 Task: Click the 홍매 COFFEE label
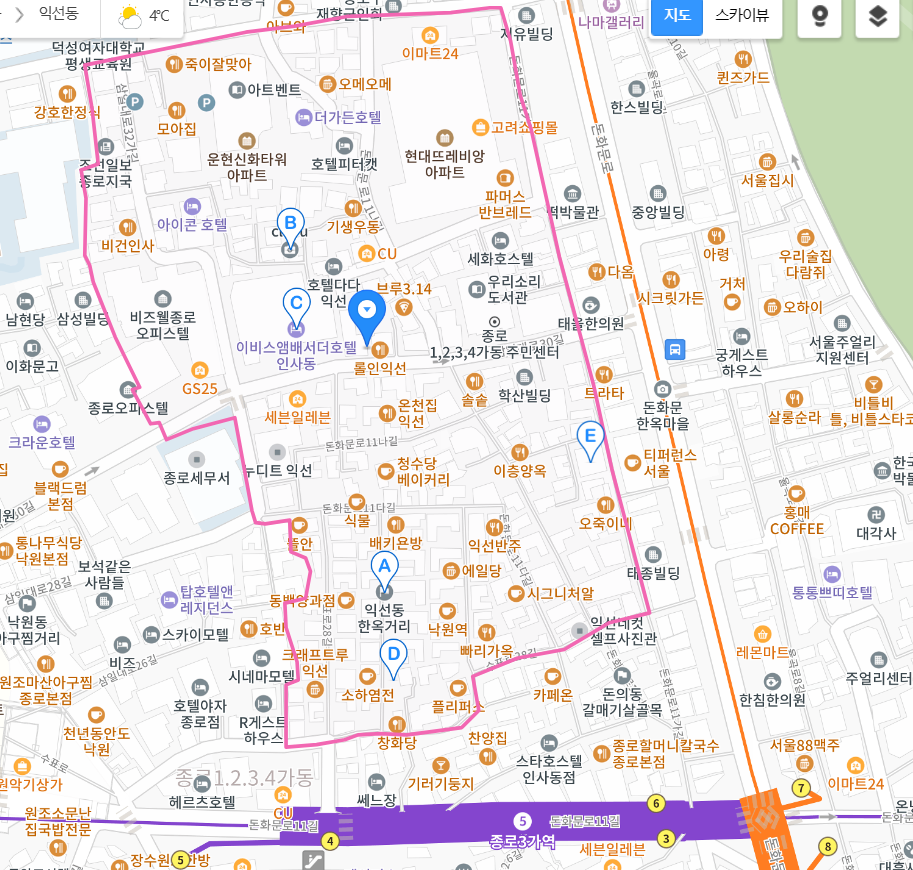pos(797,521)
